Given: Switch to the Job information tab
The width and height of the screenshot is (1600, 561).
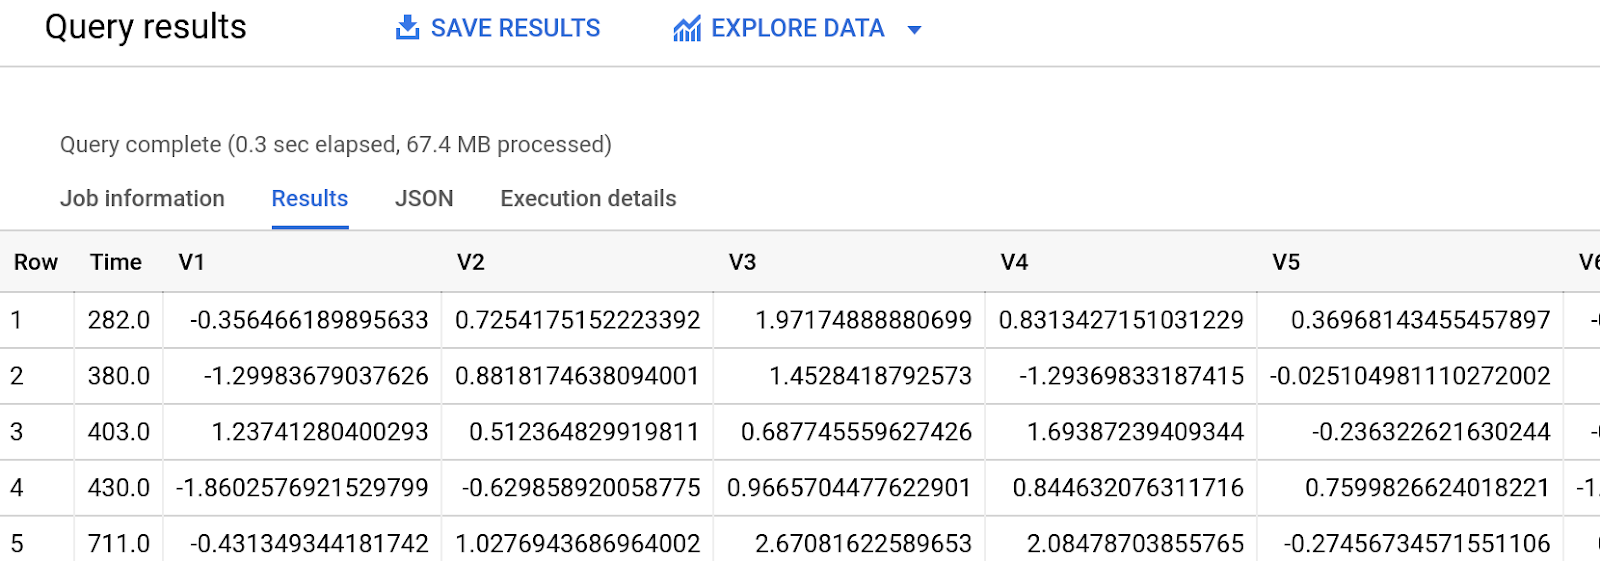Looking at the screenshot, I should click(142, 199).
